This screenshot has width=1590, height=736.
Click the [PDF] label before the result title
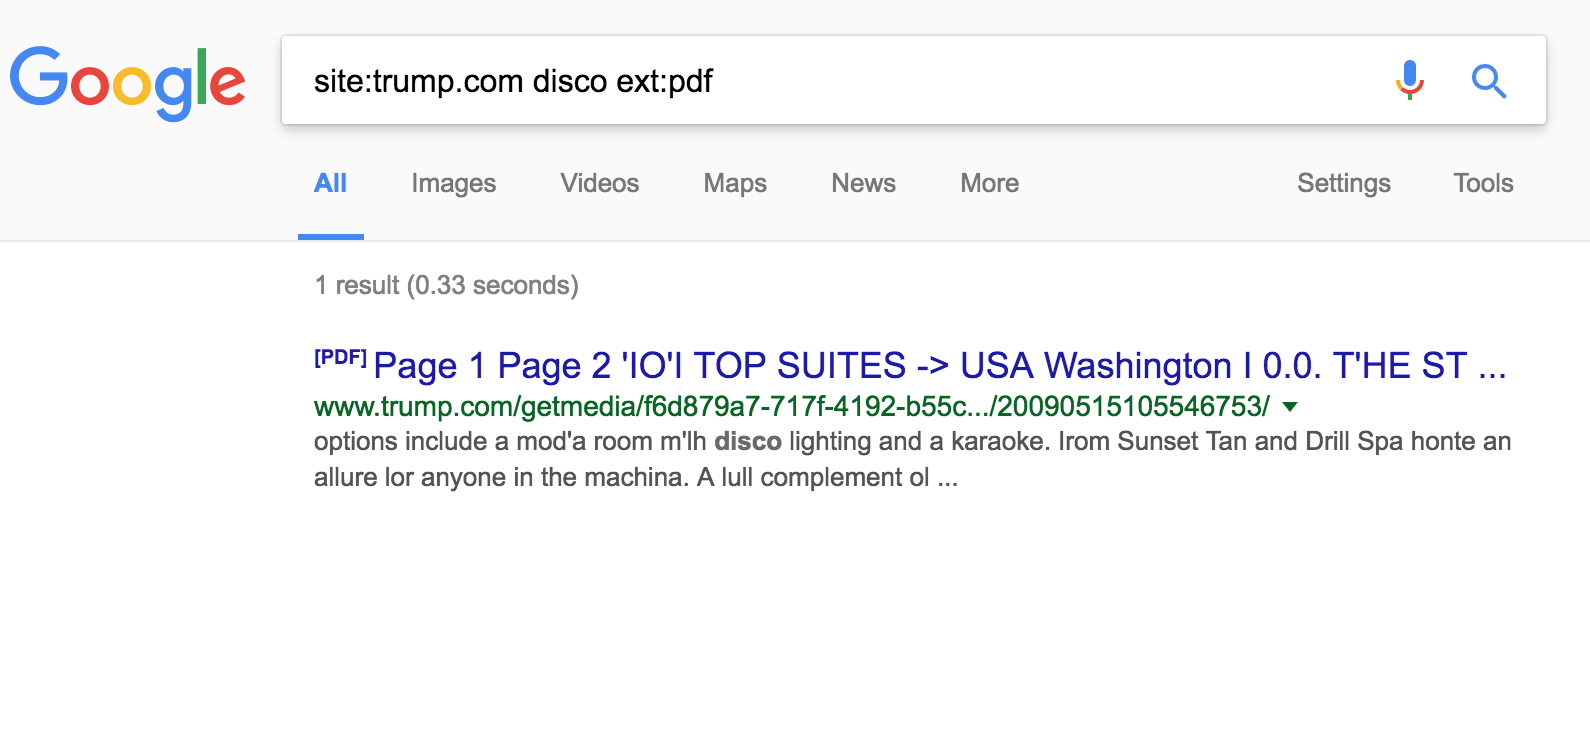(340, 358)
